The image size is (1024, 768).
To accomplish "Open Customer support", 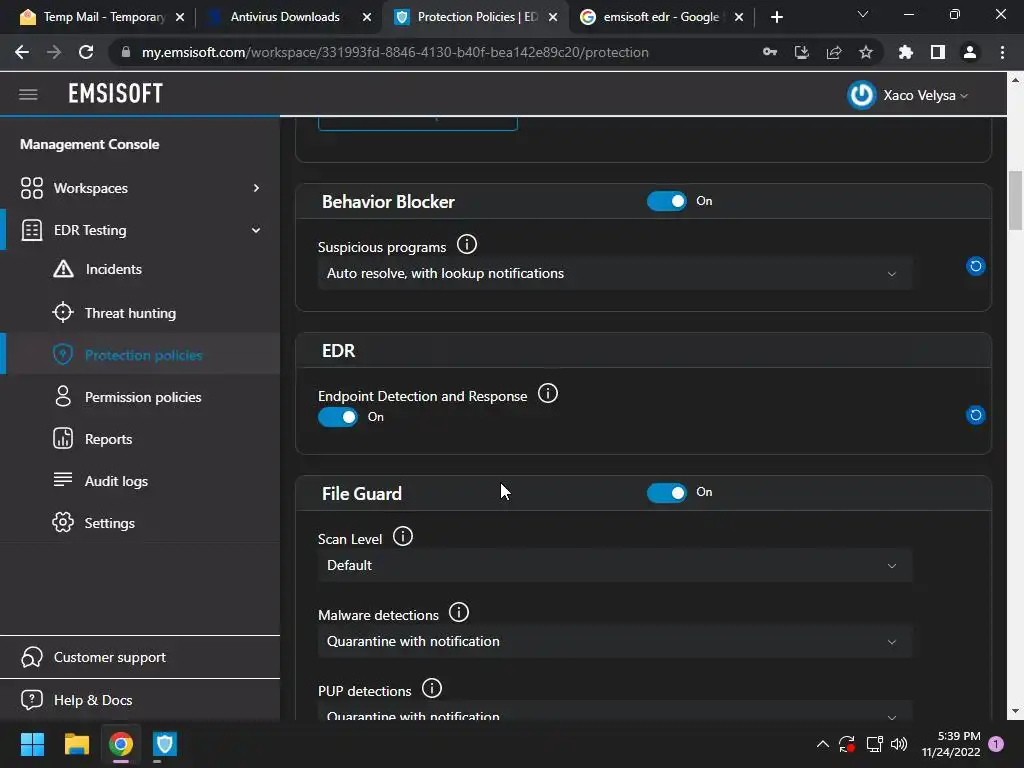I will tap(110, 657).
